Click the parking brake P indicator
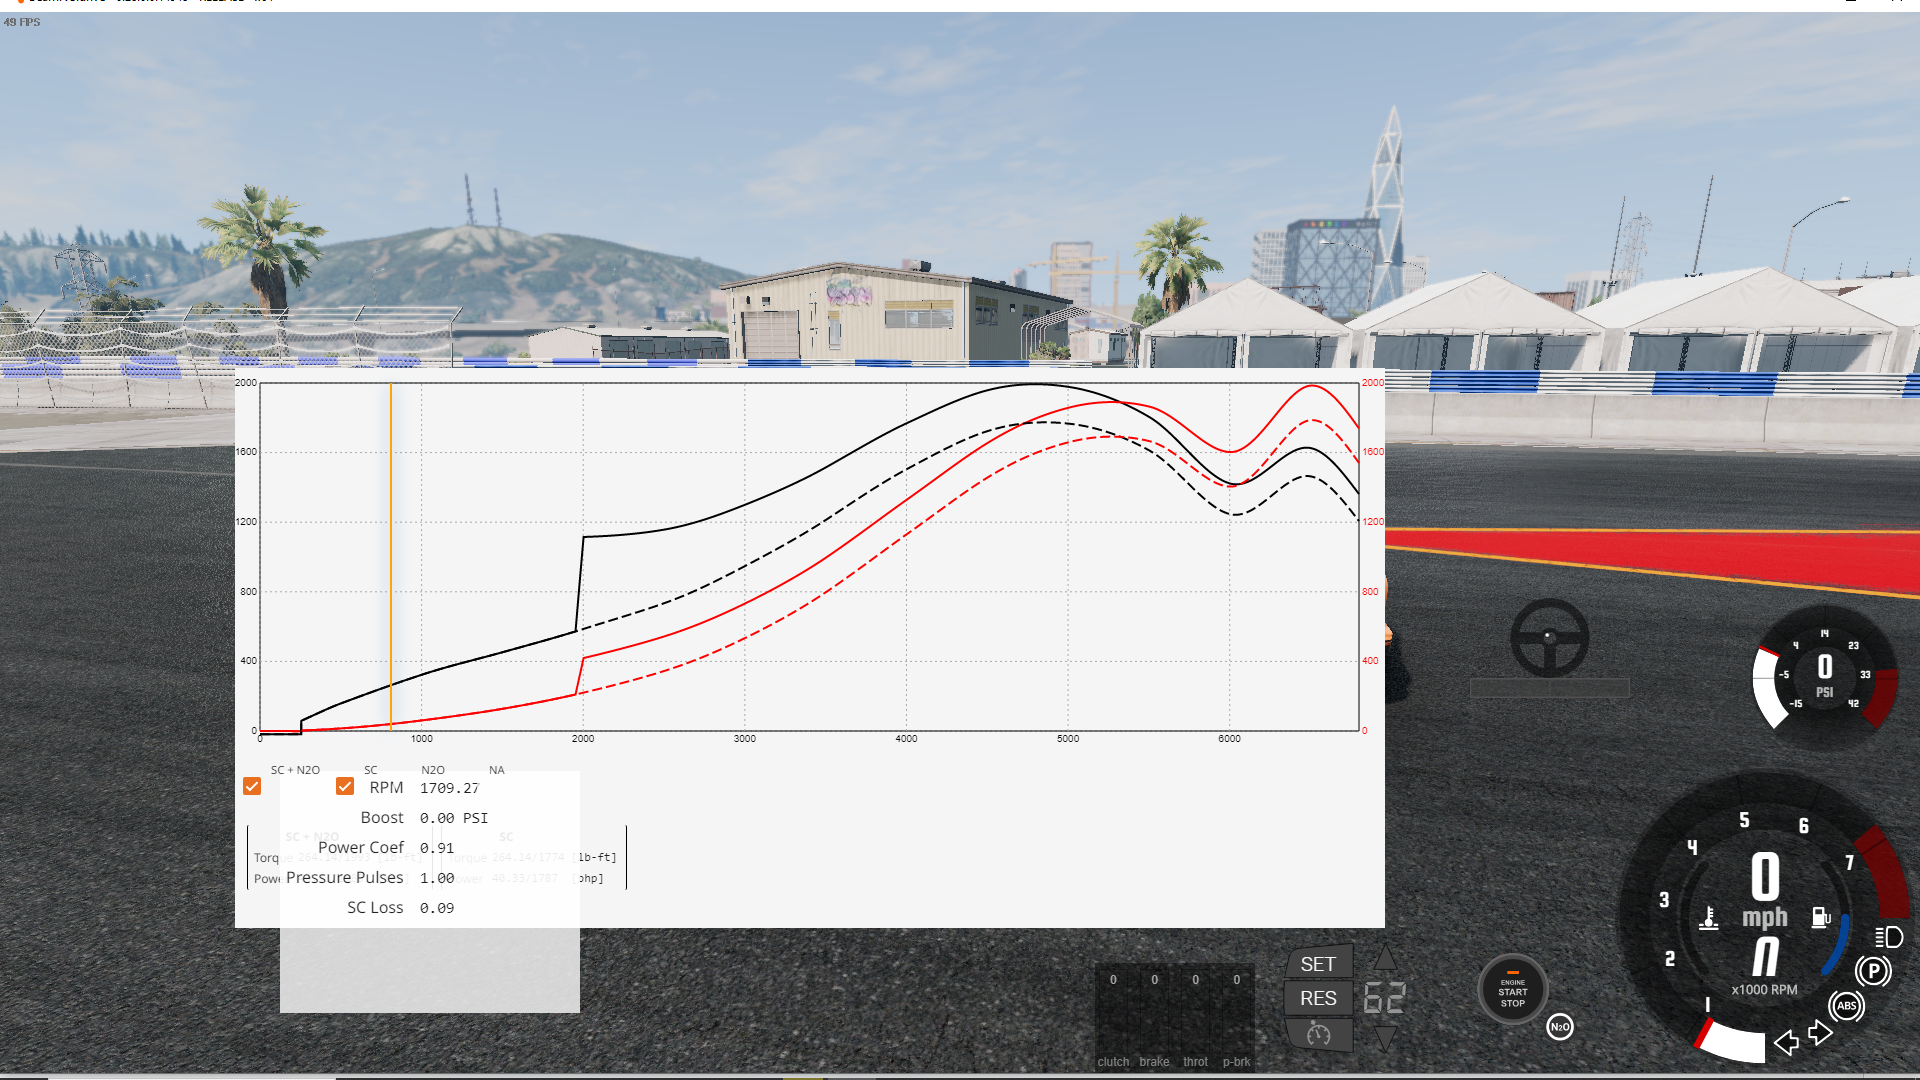The image size is (1920, 1080). click(1873, 971)
